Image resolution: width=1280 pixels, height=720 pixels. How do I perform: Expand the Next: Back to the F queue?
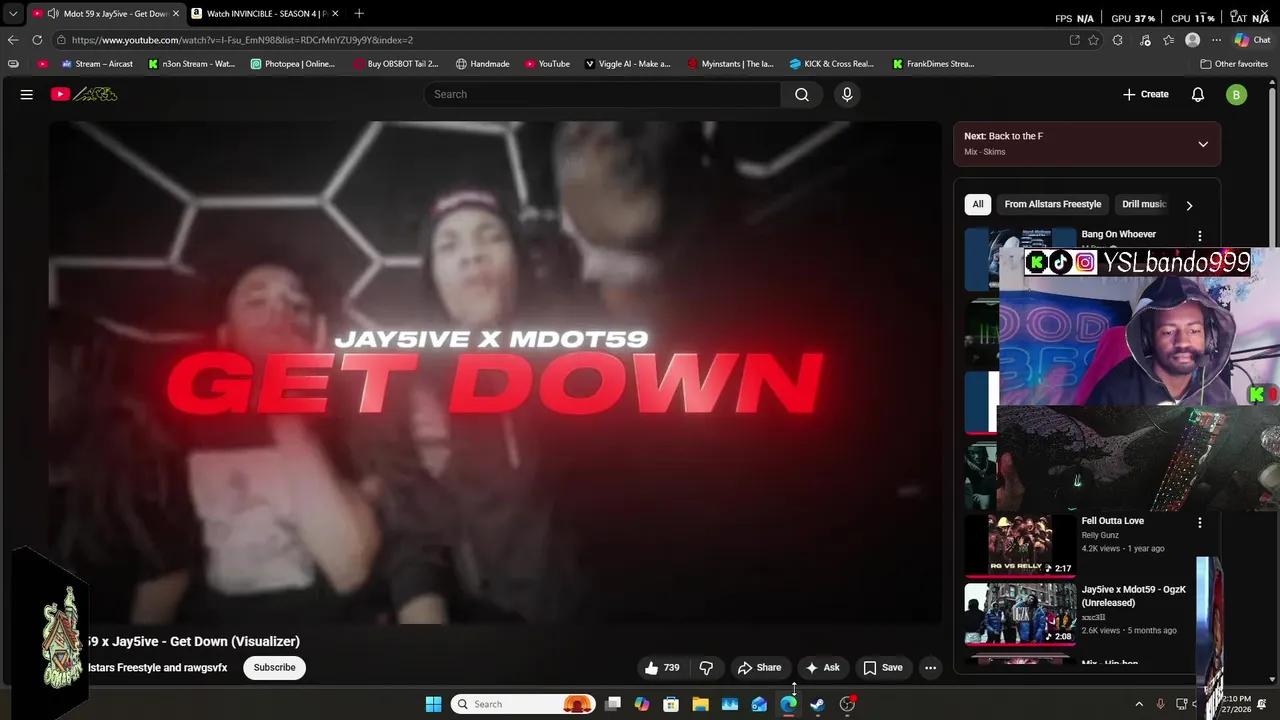(x=1203, y=144)
